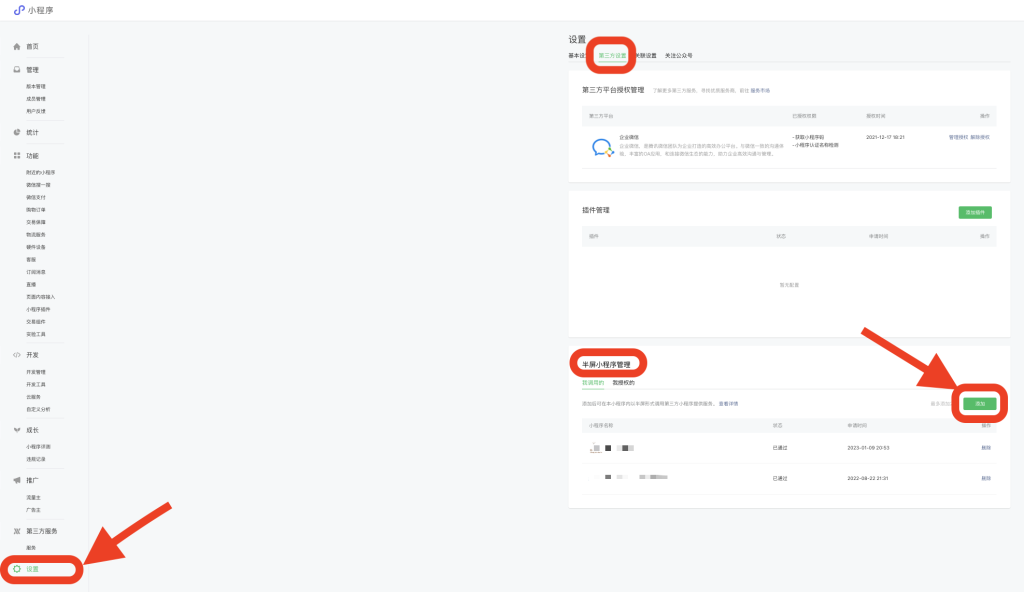Screen dimensions: 1024x592
Task: Select the 我授权的 tab
Action: click(x=623, y=383)
